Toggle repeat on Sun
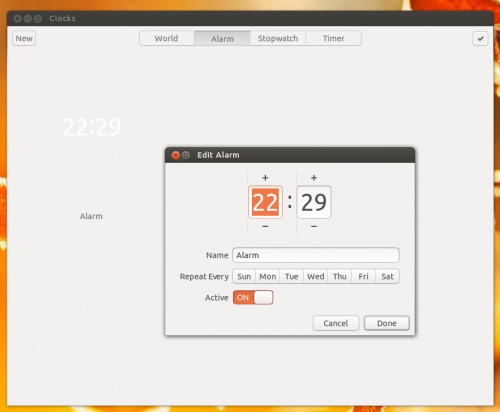Image resolution: width=500 pixels, height=412 pixels. [244, 276]
